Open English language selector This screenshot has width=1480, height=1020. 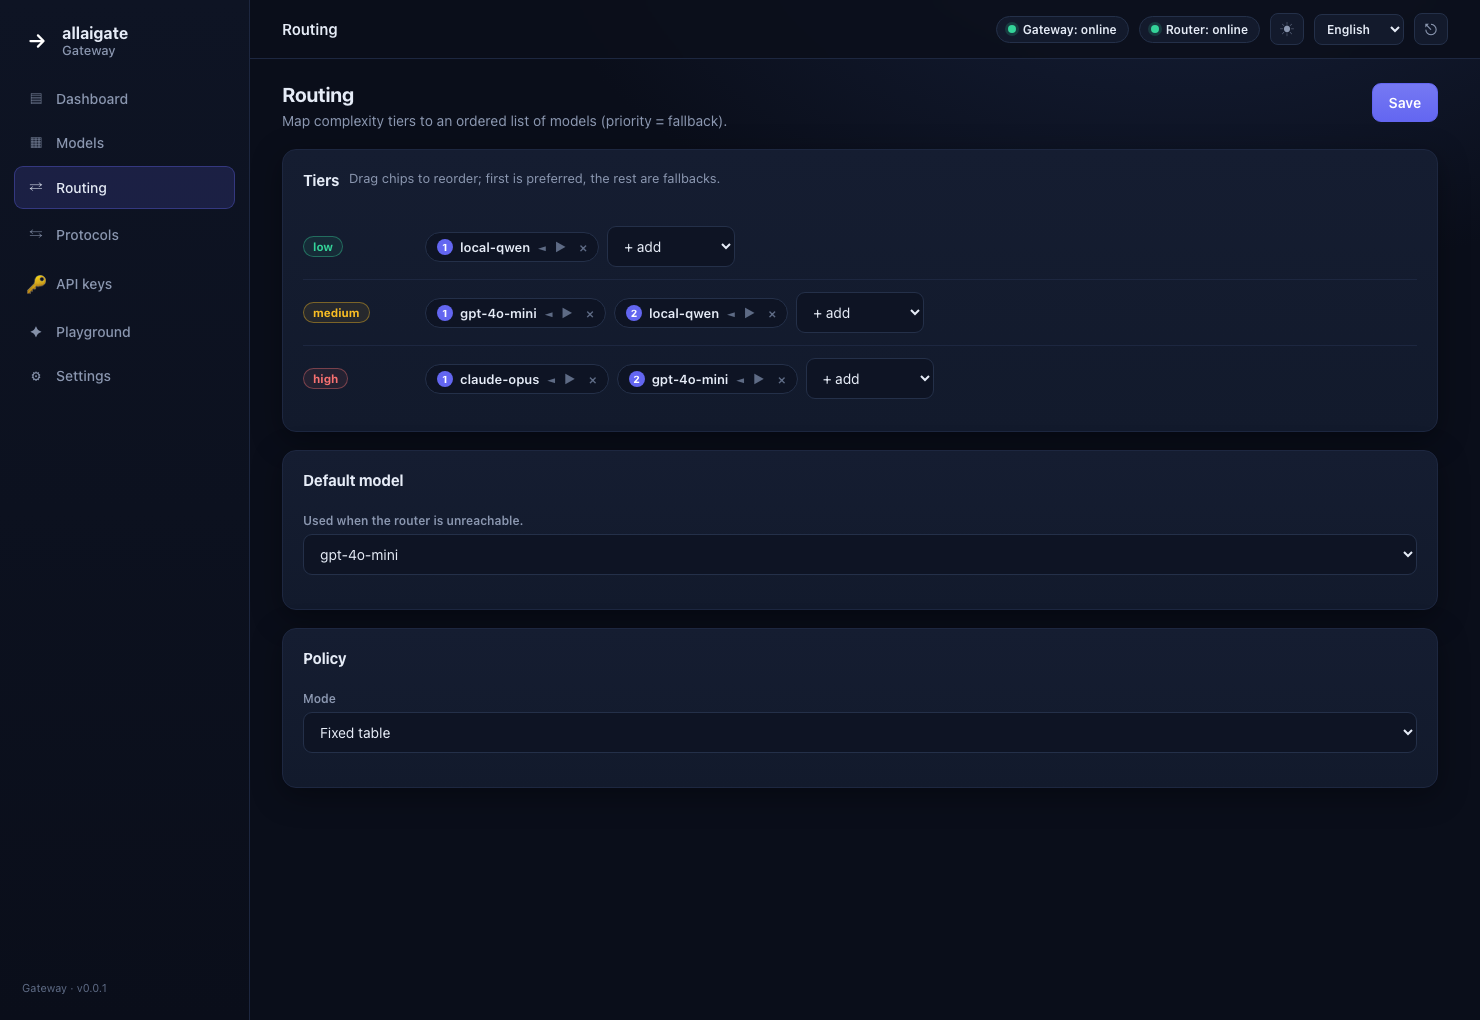[x=1359, y=29]
